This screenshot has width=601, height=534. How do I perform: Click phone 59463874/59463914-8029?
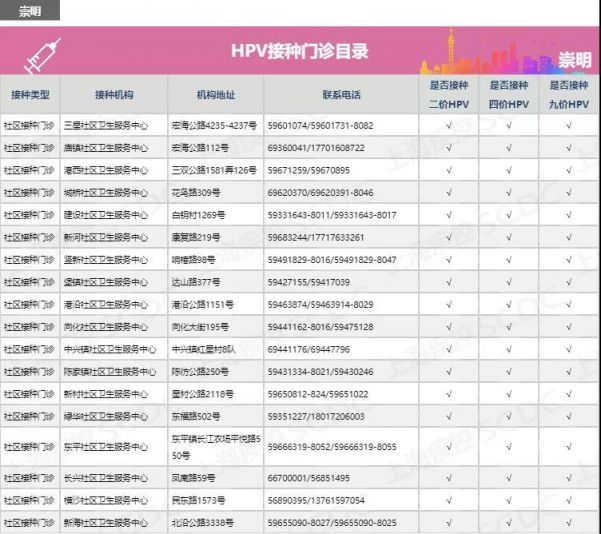pos(320,305)
